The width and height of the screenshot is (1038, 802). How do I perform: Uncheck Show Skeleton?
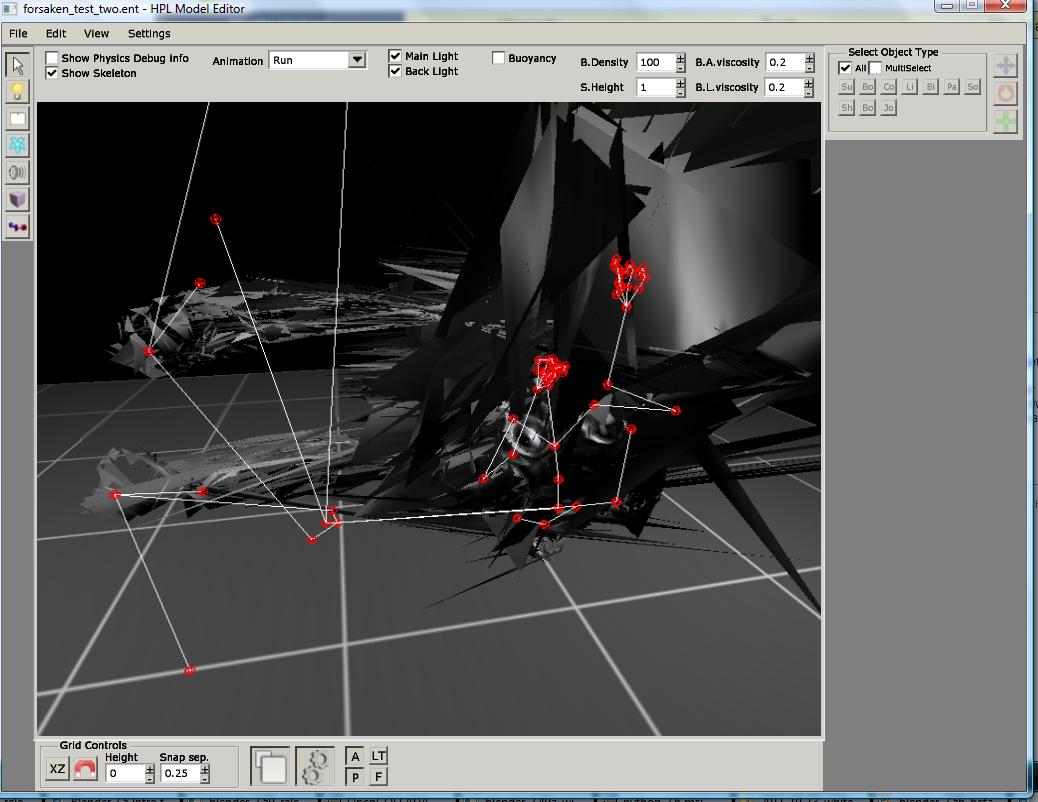tap(52, 73)
